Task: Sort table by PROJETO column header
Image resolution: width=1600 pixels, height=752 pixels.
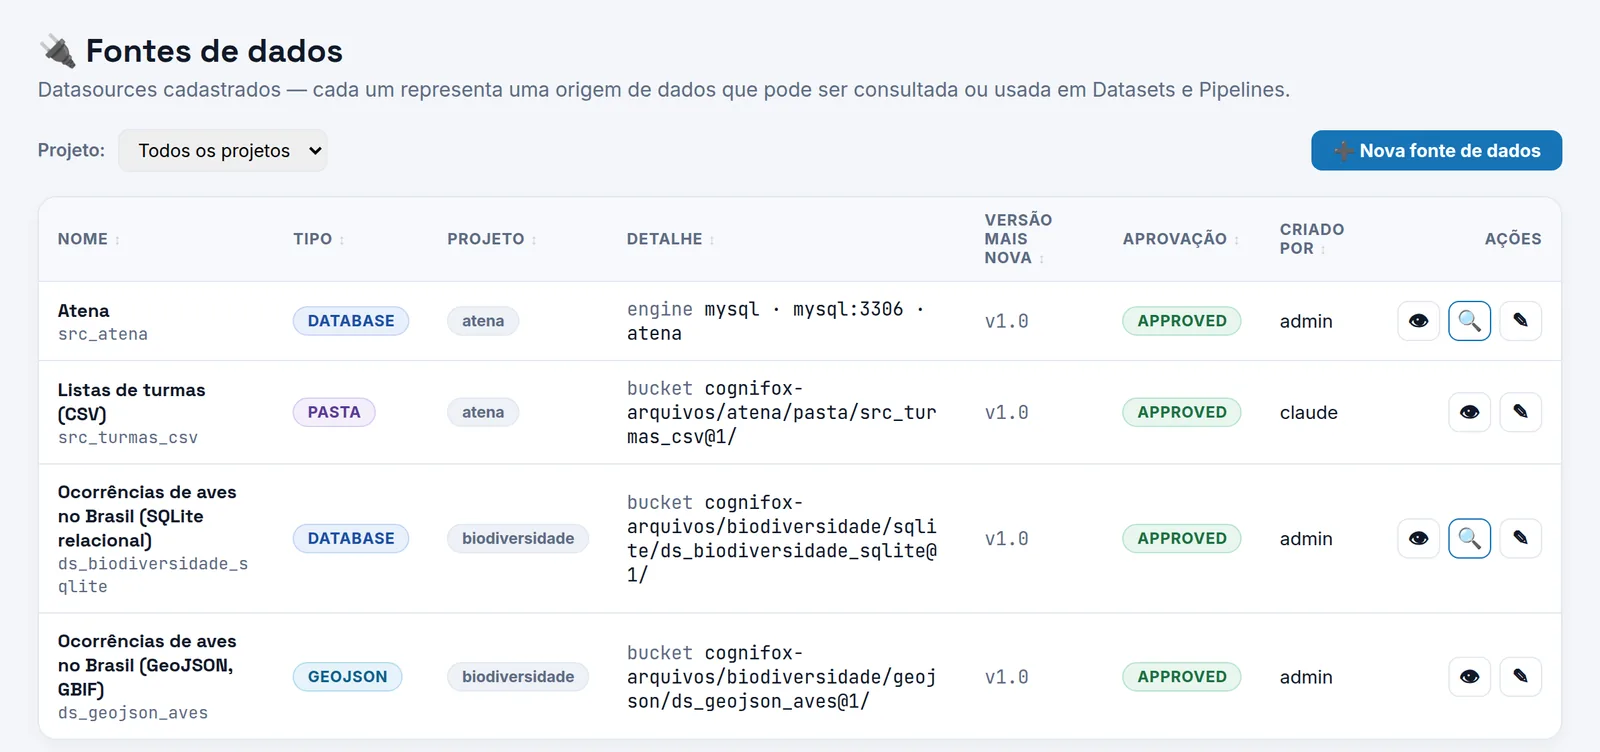Action: [491, 239]
